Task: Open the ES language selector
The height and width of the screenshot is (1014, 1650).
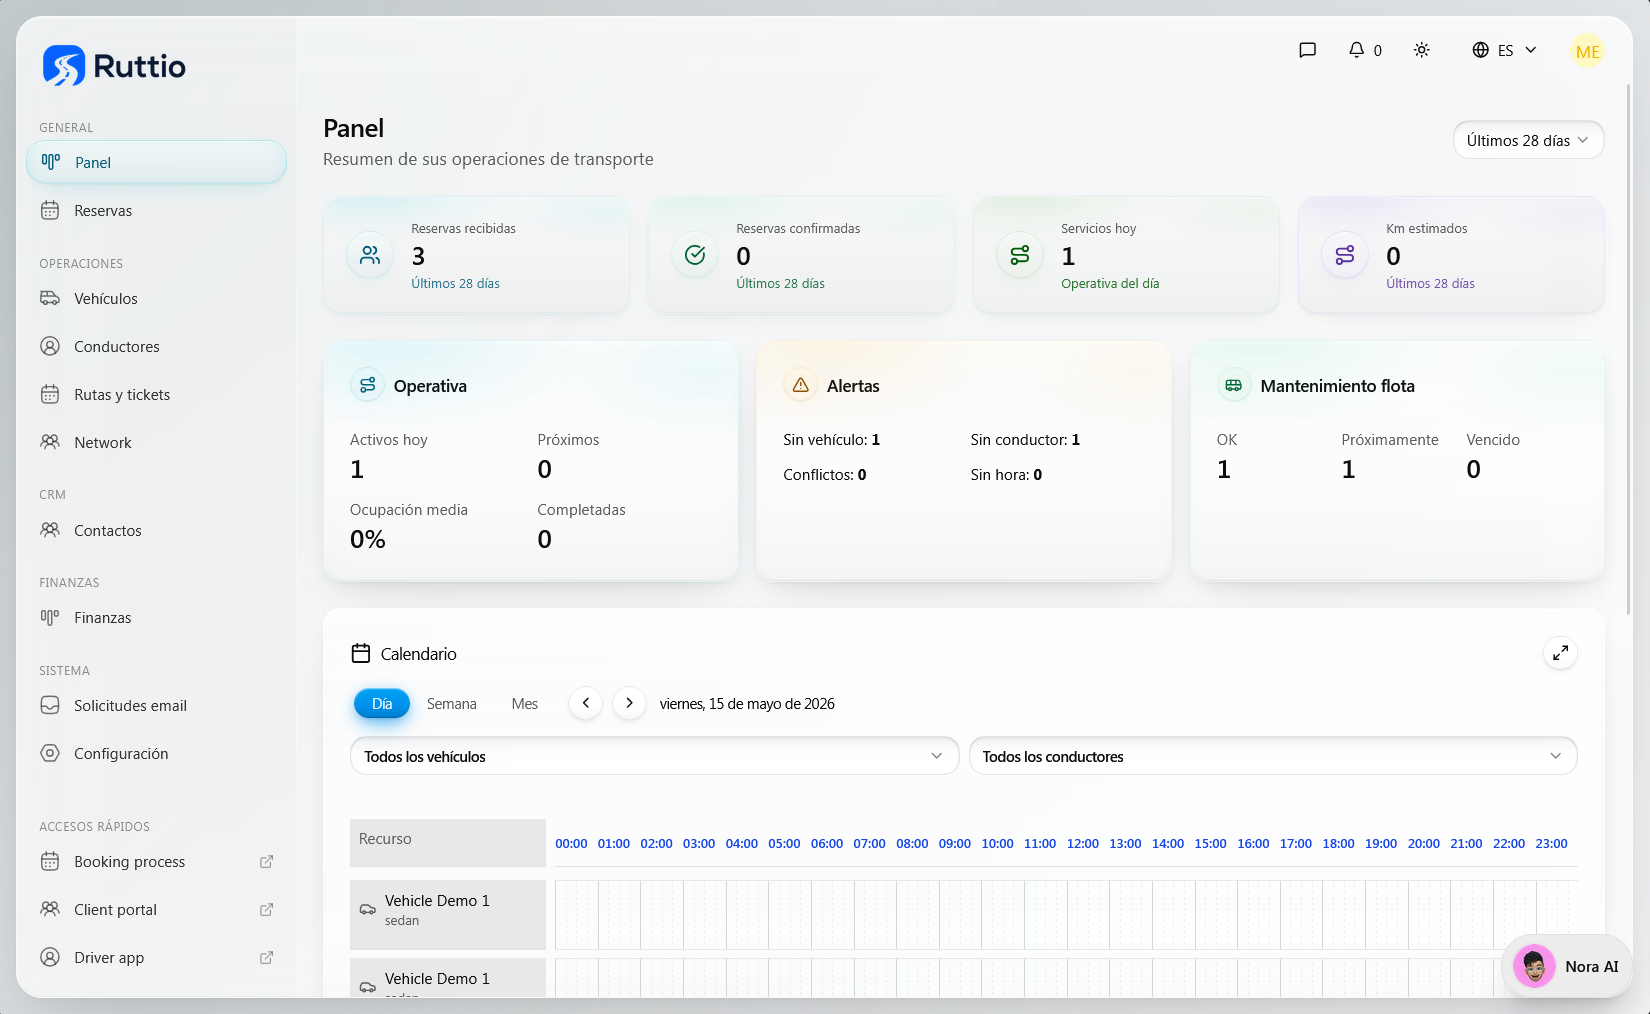Action: point(1504,50)
